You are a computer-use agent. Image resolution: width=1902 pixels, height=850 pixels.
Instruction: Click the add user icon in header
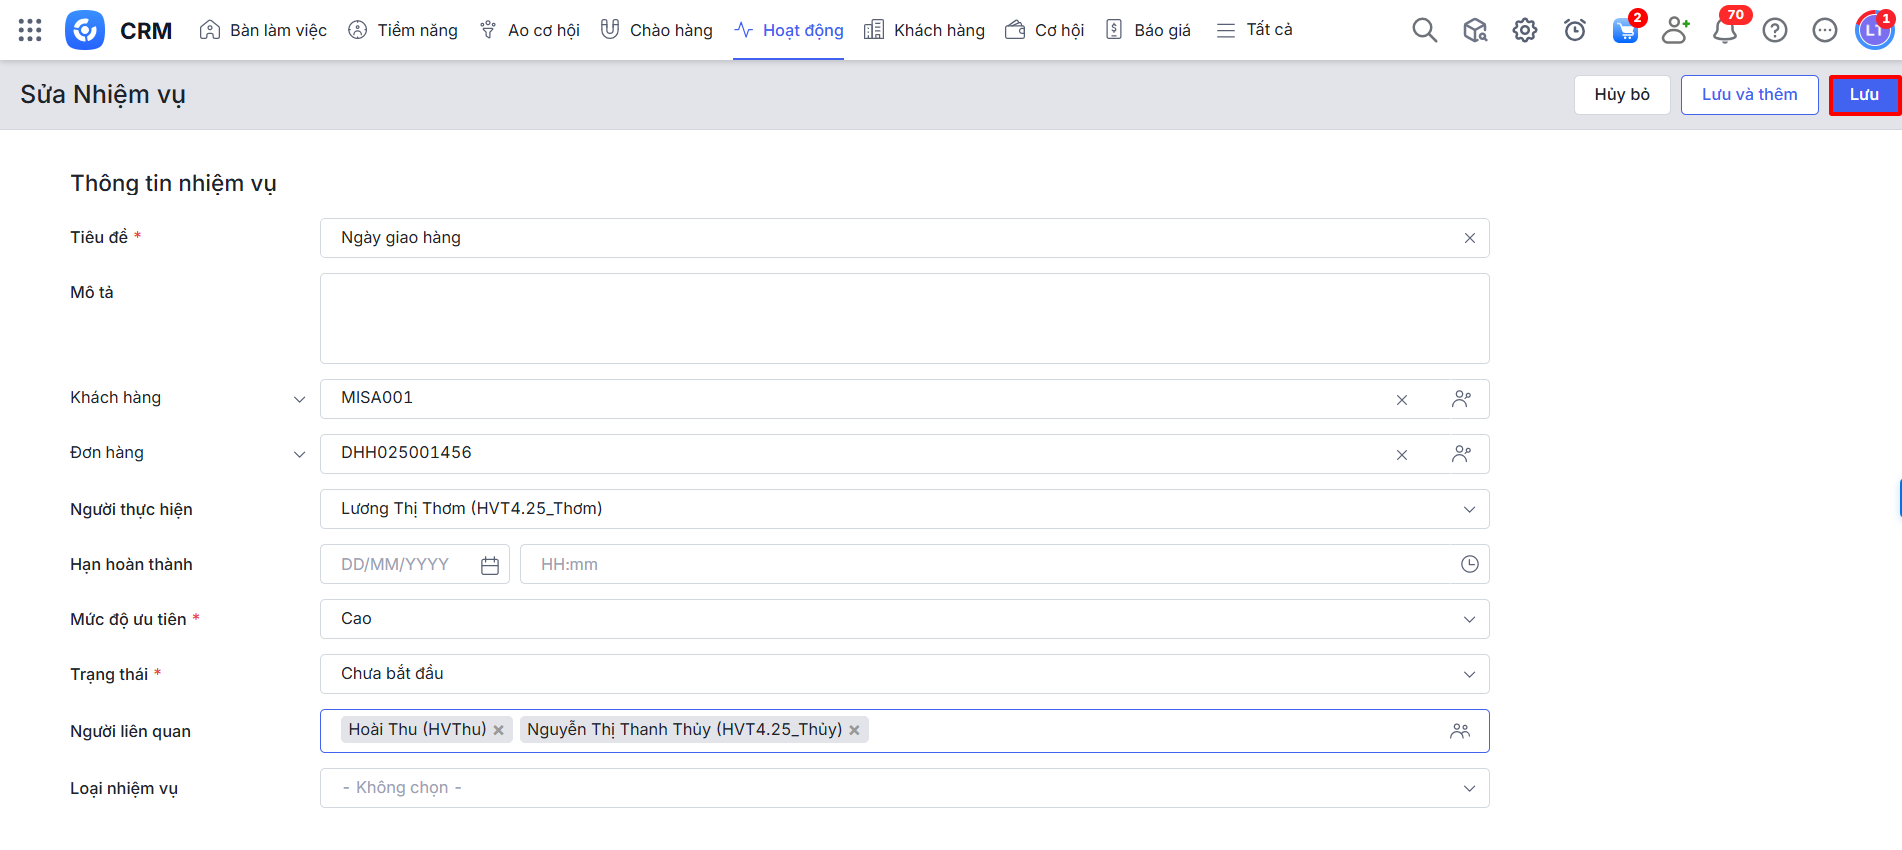tap(1674, 30)
